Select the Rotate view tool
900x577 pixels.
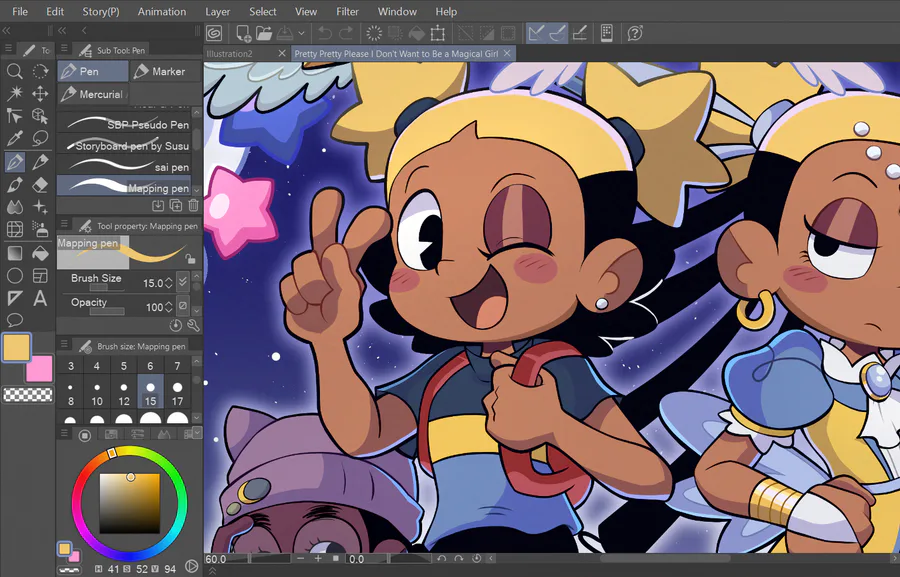click(40, 71)
